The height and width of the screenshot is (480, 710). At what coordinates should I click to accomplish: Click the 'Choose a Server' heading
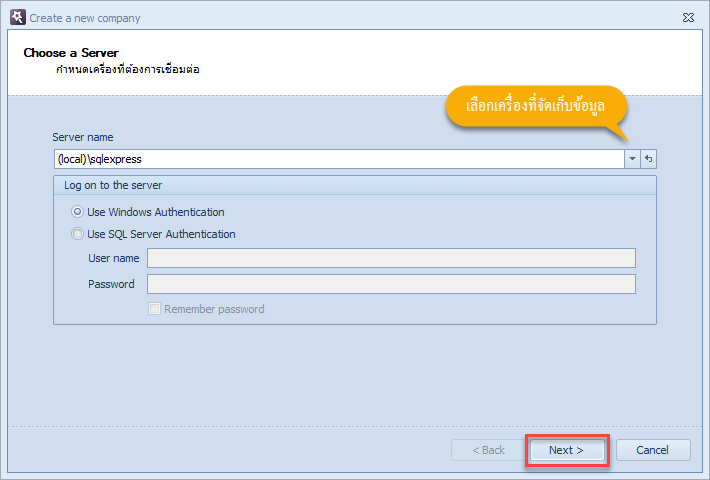tap(71, 53)
